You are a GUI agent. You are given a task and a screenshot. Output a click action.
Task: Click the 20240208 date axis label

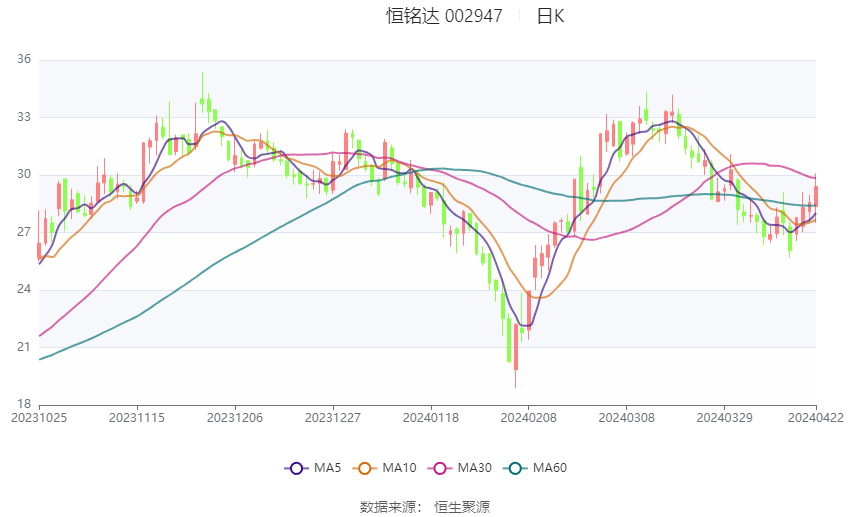(x=529, y=418)
